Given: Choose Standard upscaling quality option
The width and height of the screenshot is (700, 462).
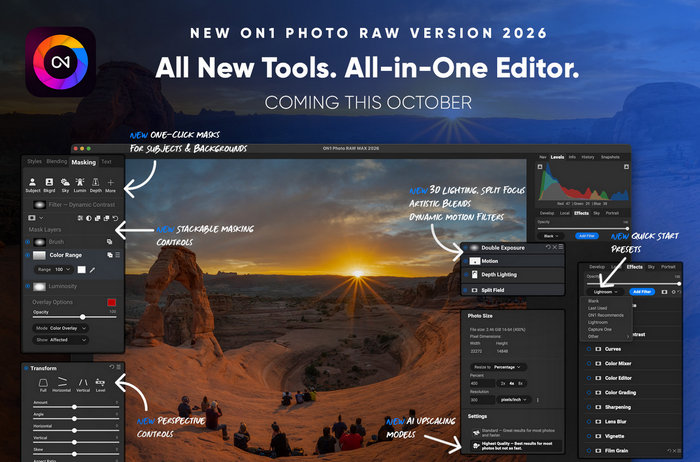Looking at the screenshot, I should (x=515, y=433).
